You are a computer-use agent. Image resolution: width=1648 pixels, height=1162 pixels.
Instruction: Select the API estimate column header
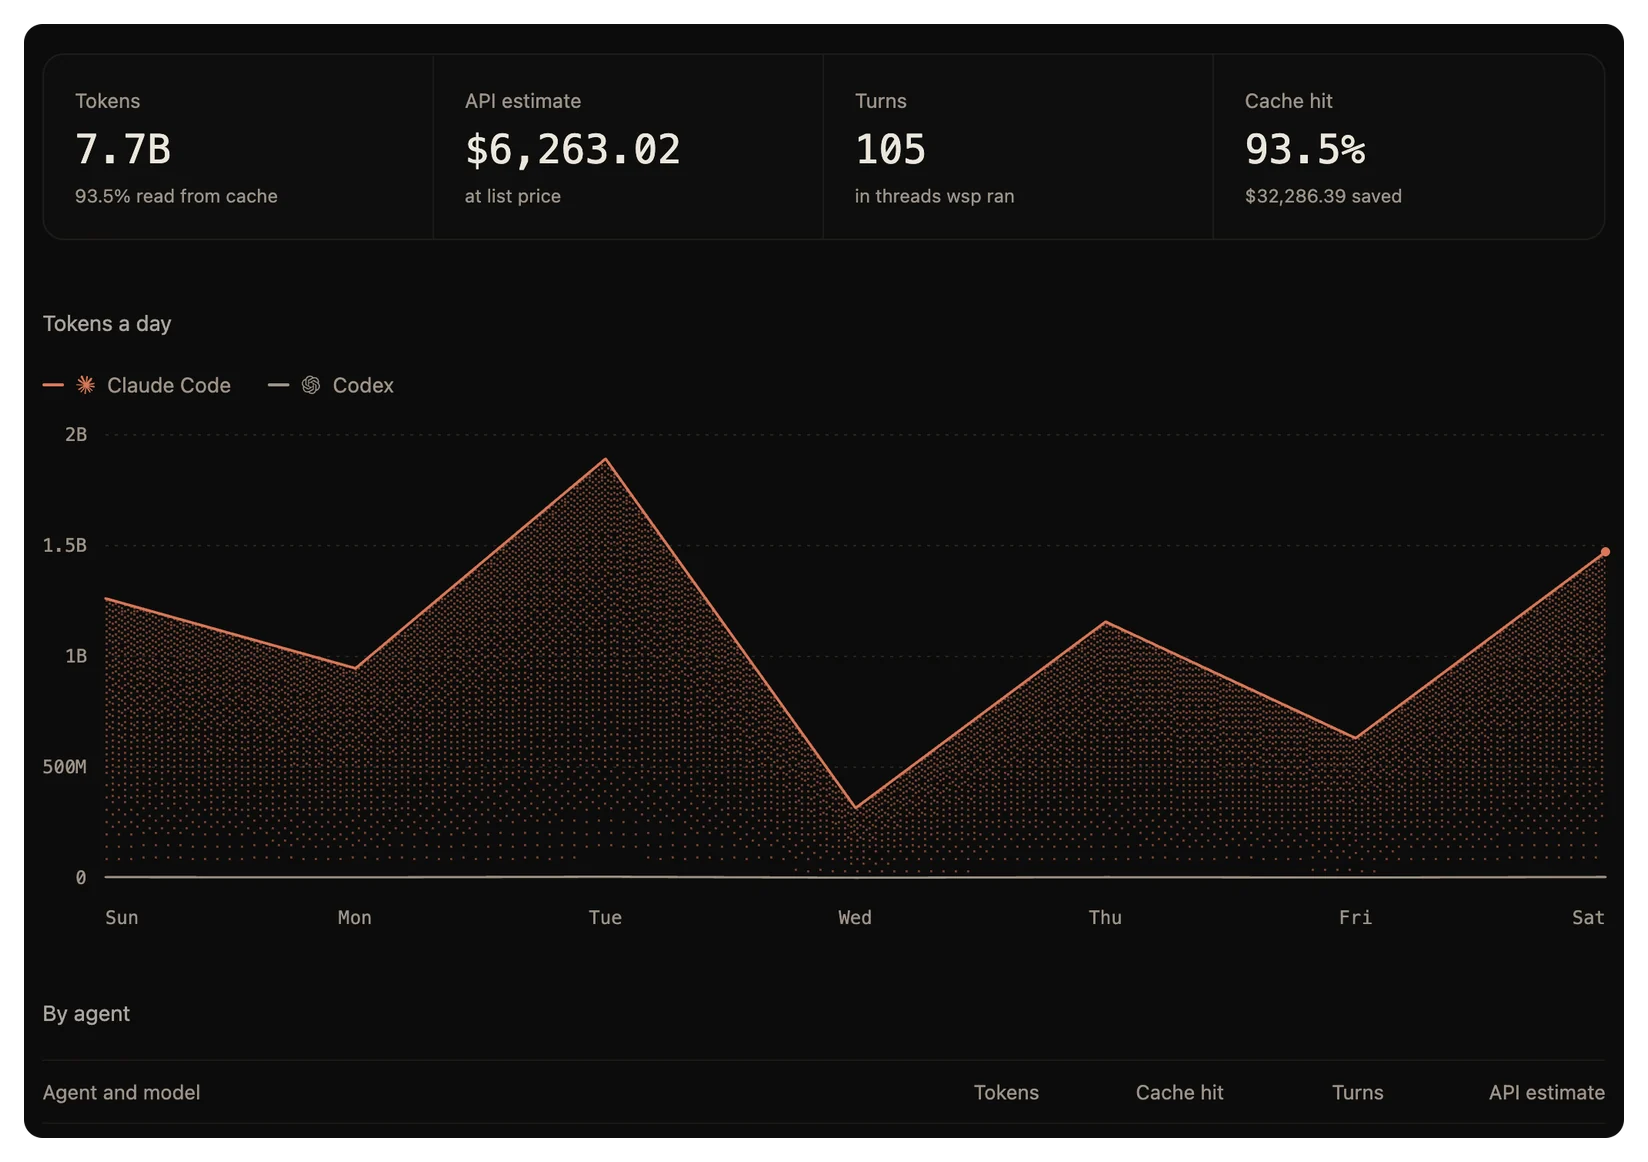click(x=1546, y=1092)
